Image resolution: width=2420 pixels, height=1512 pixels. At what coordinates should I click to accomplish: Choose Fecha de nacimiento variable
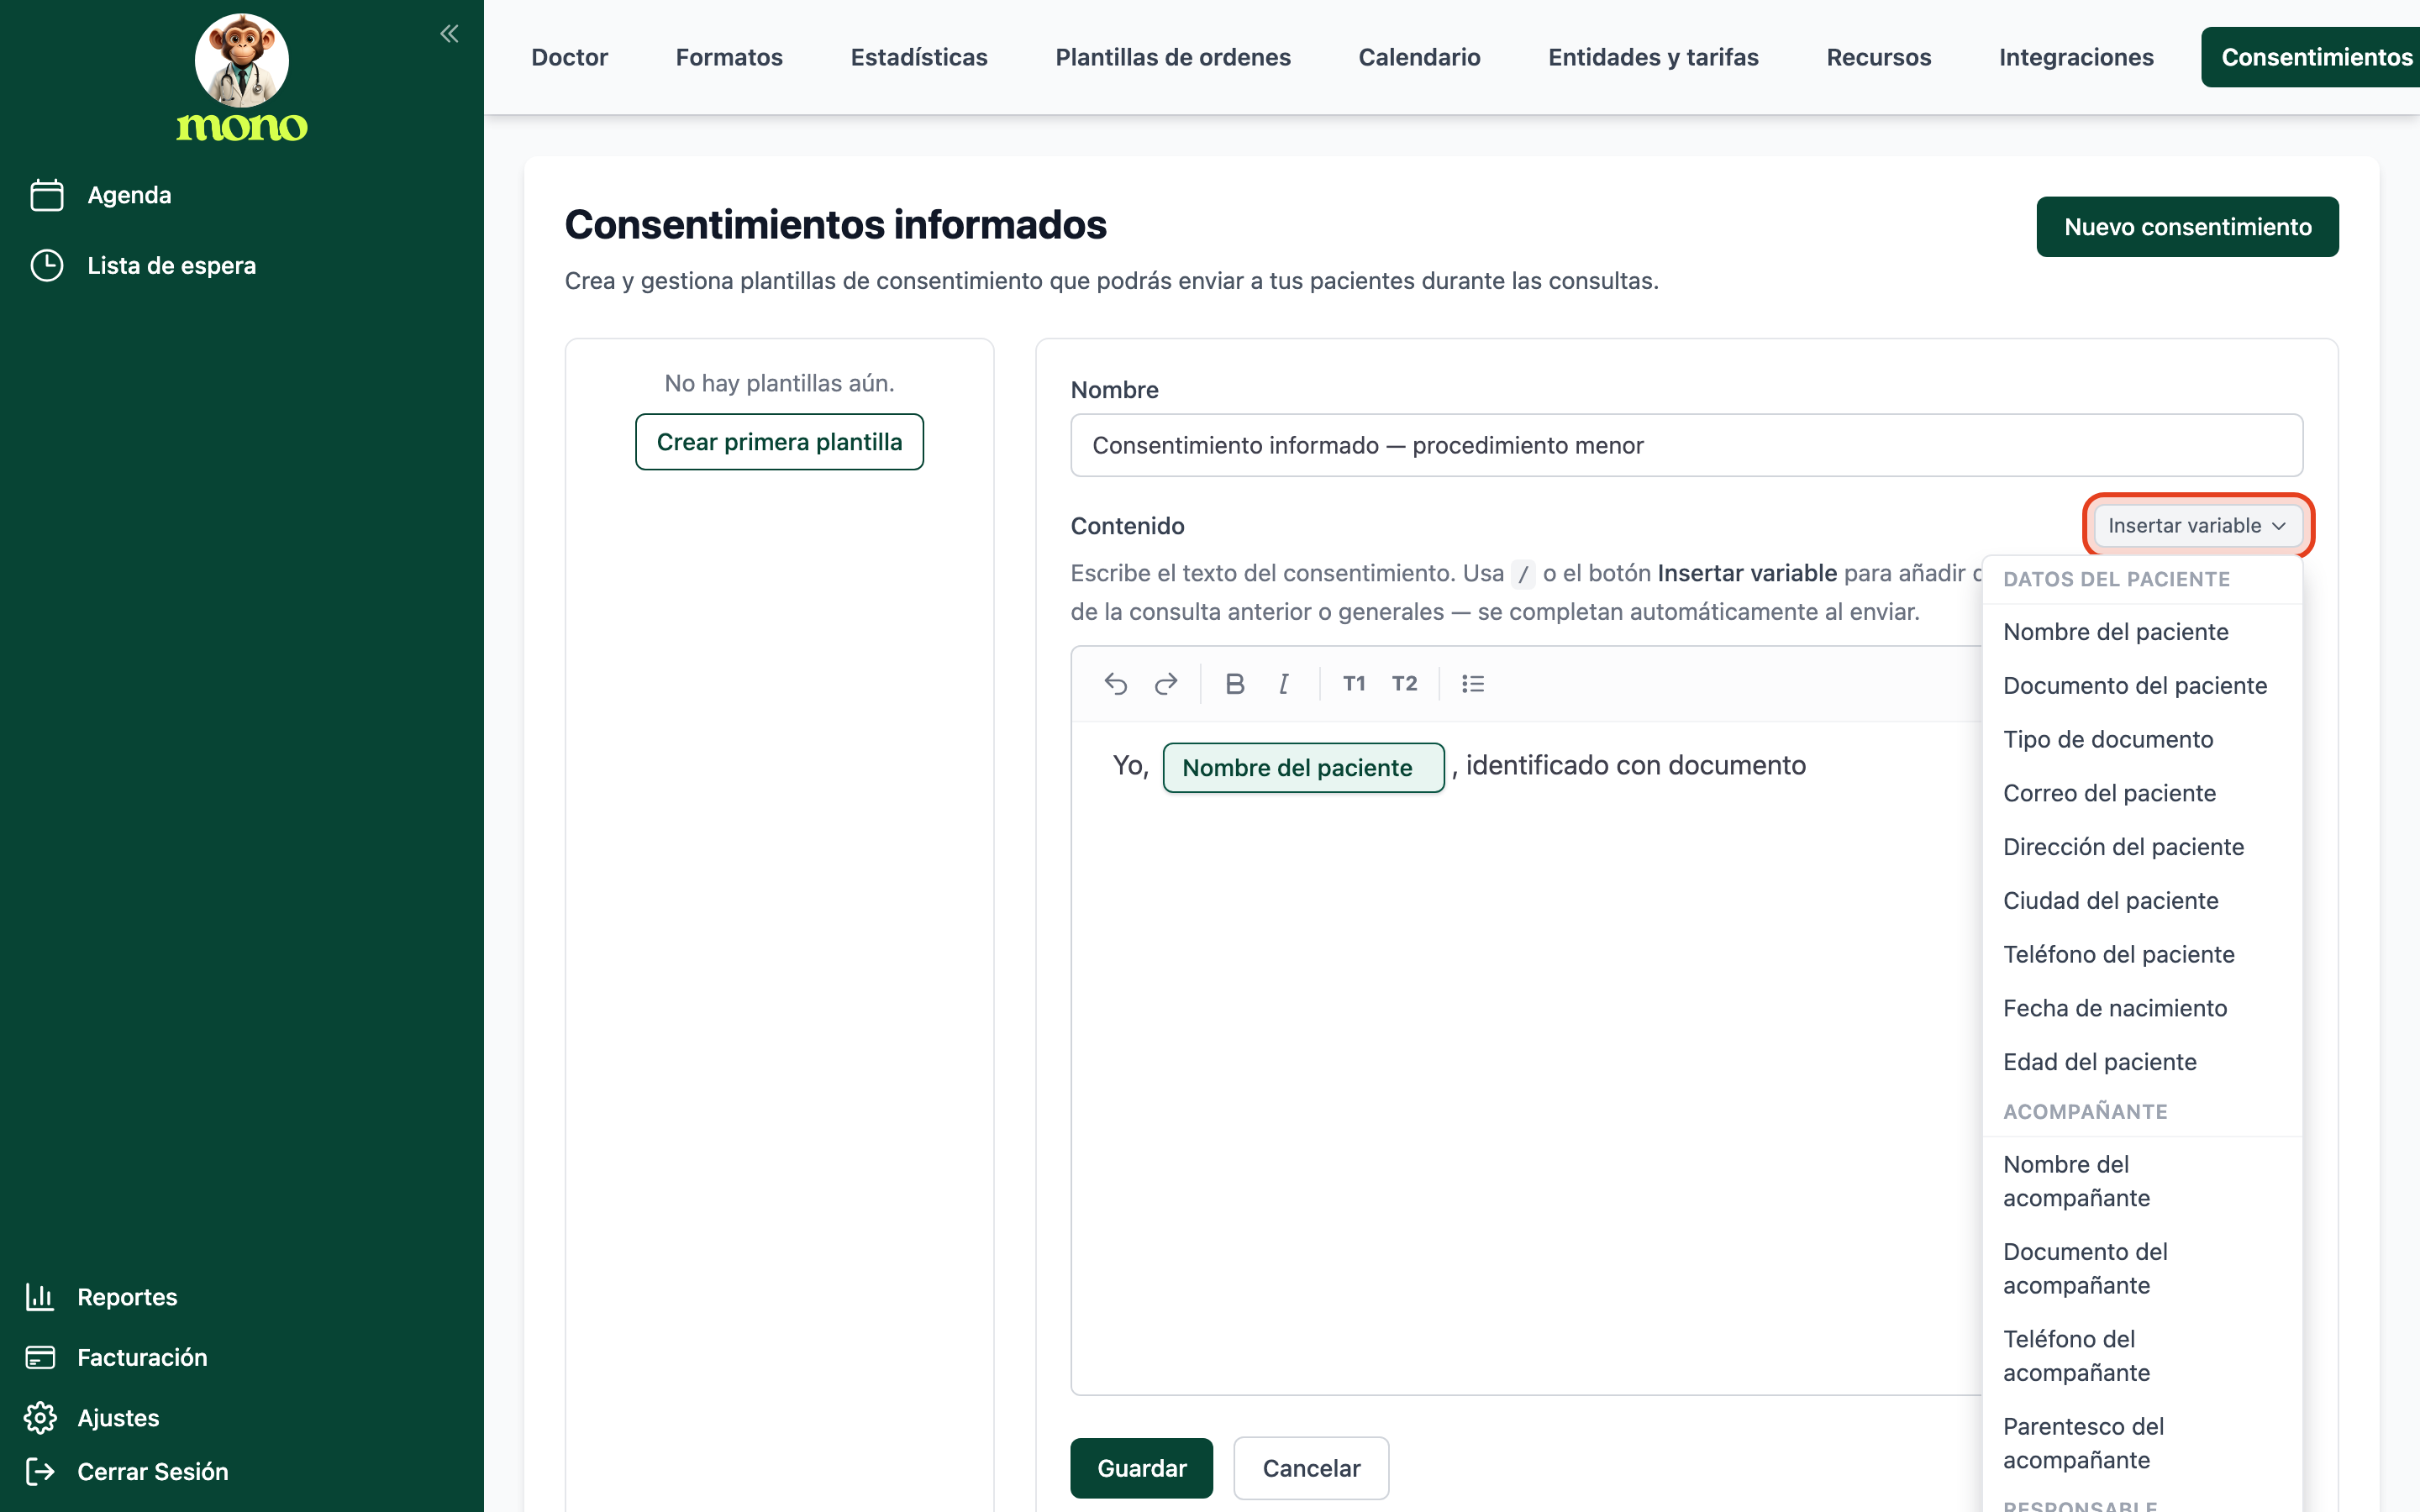pyautogui.click(x=2115, y=1008)
